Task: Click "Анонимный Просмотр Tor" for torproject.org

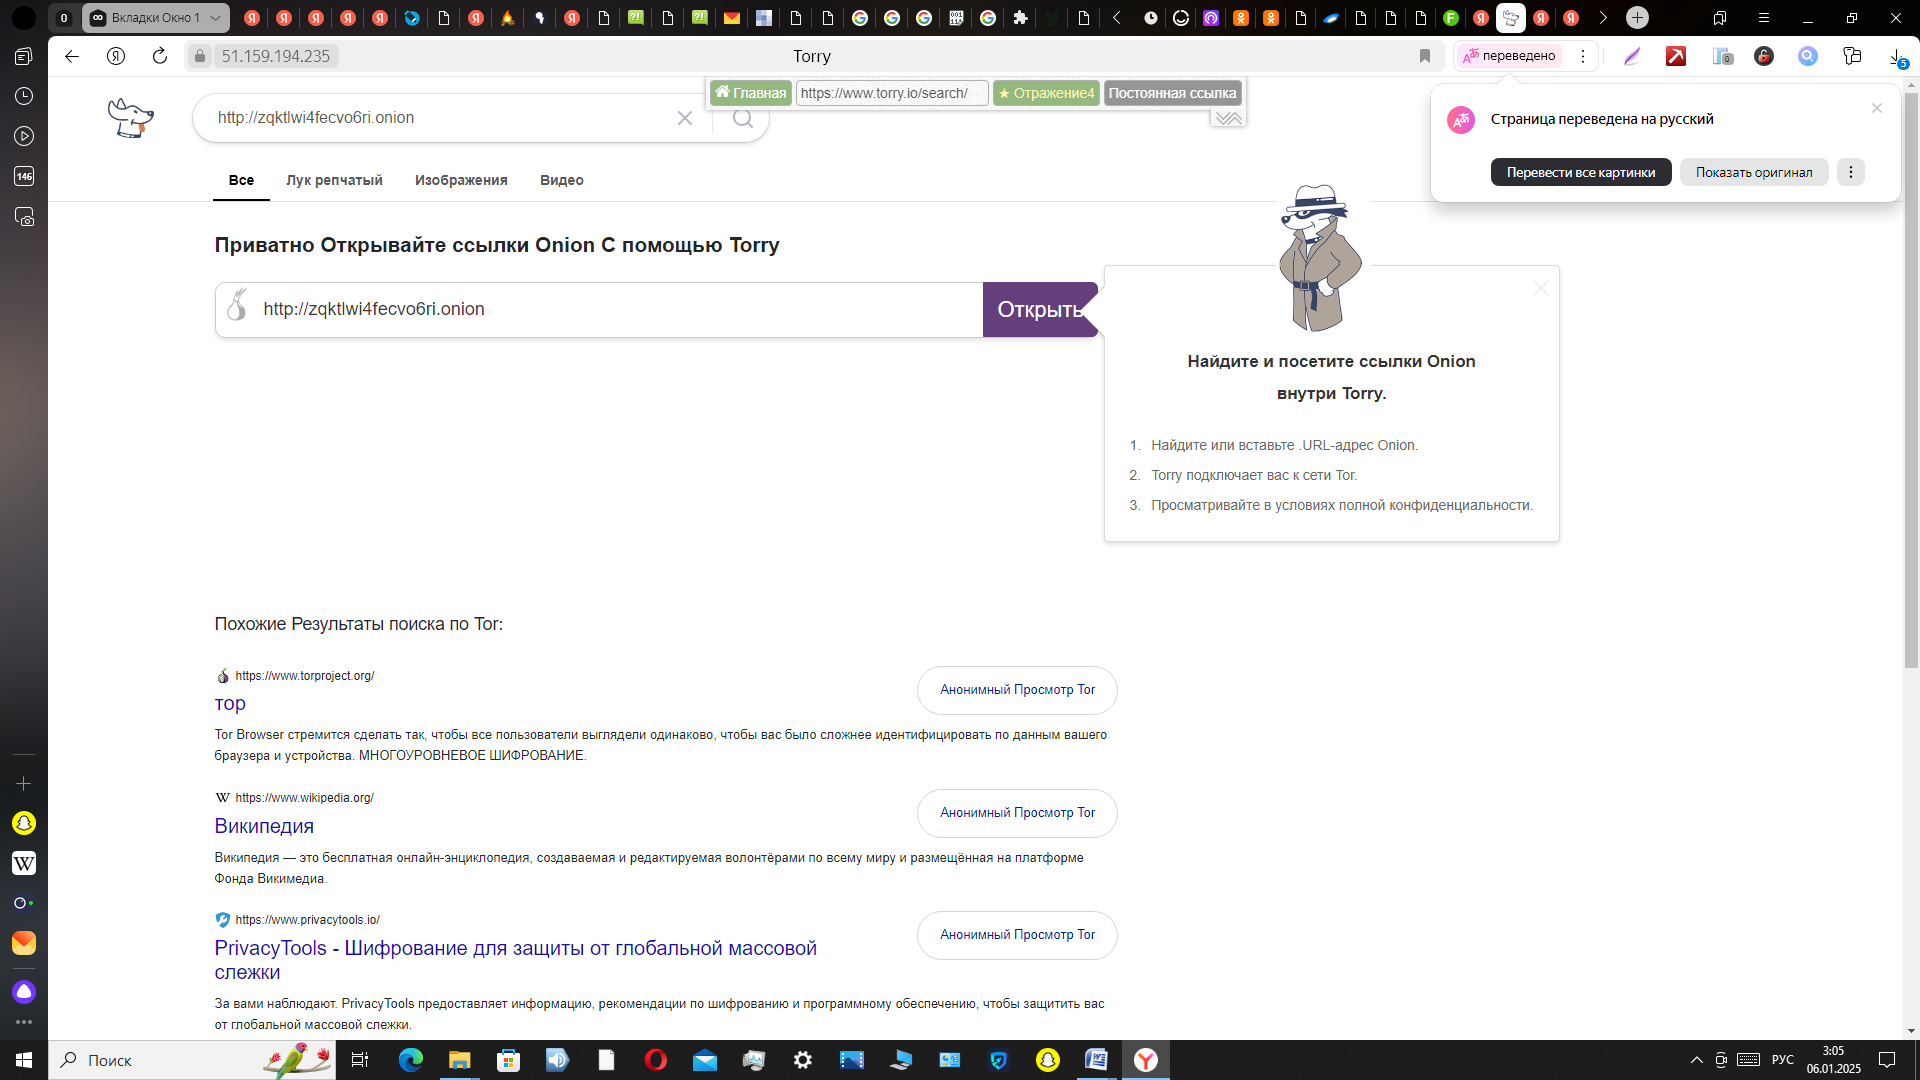Action: [1017, 690]
